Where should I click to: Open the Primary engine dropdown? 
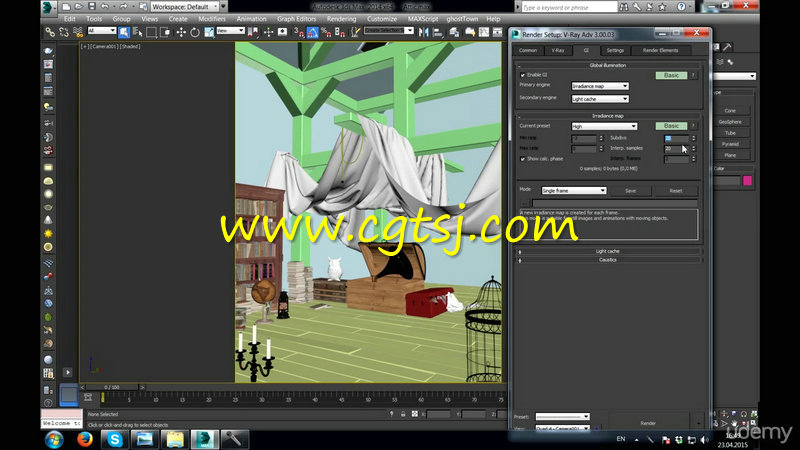point(600,86)
